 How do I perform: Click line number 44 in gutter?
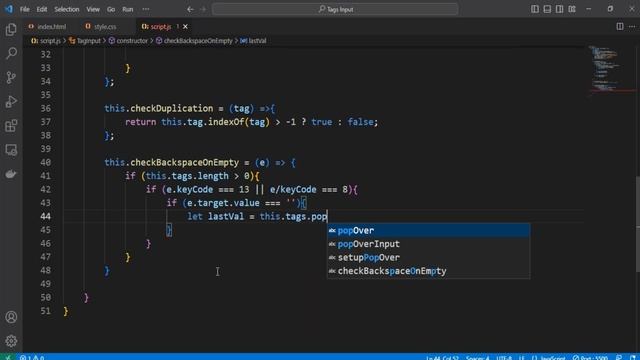tap(45, 217)
